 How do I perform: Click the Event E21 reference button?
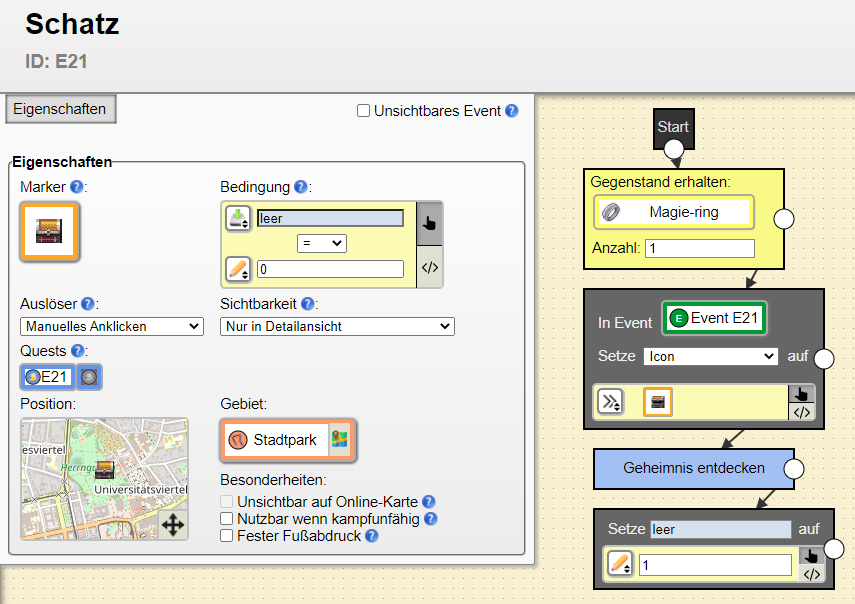point(714,319)
